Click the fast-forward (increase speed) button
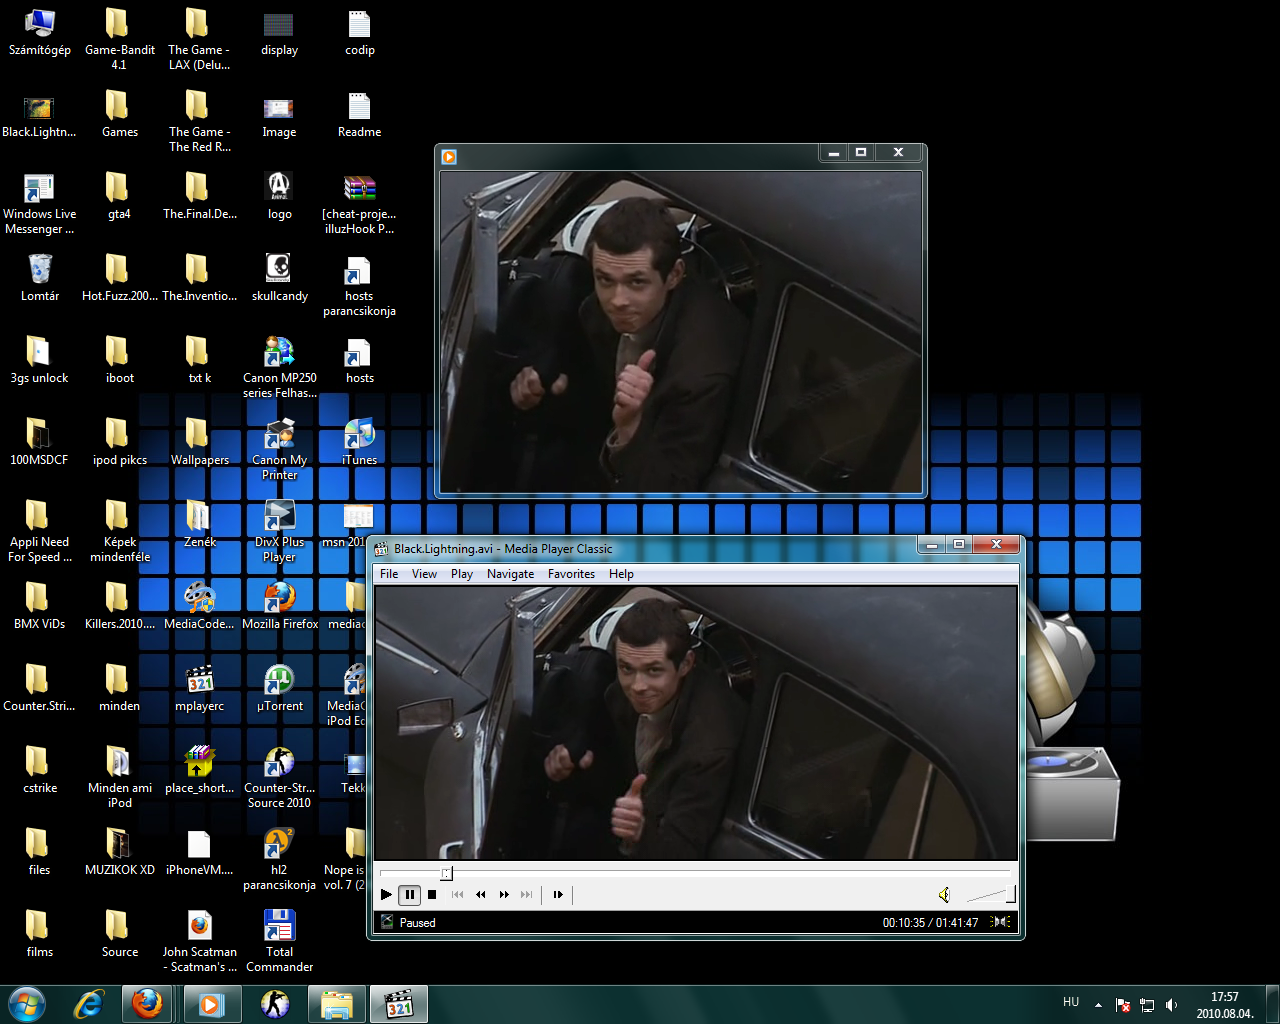1280x1024 pixels. pyautogui.click(x=504, y=895)
